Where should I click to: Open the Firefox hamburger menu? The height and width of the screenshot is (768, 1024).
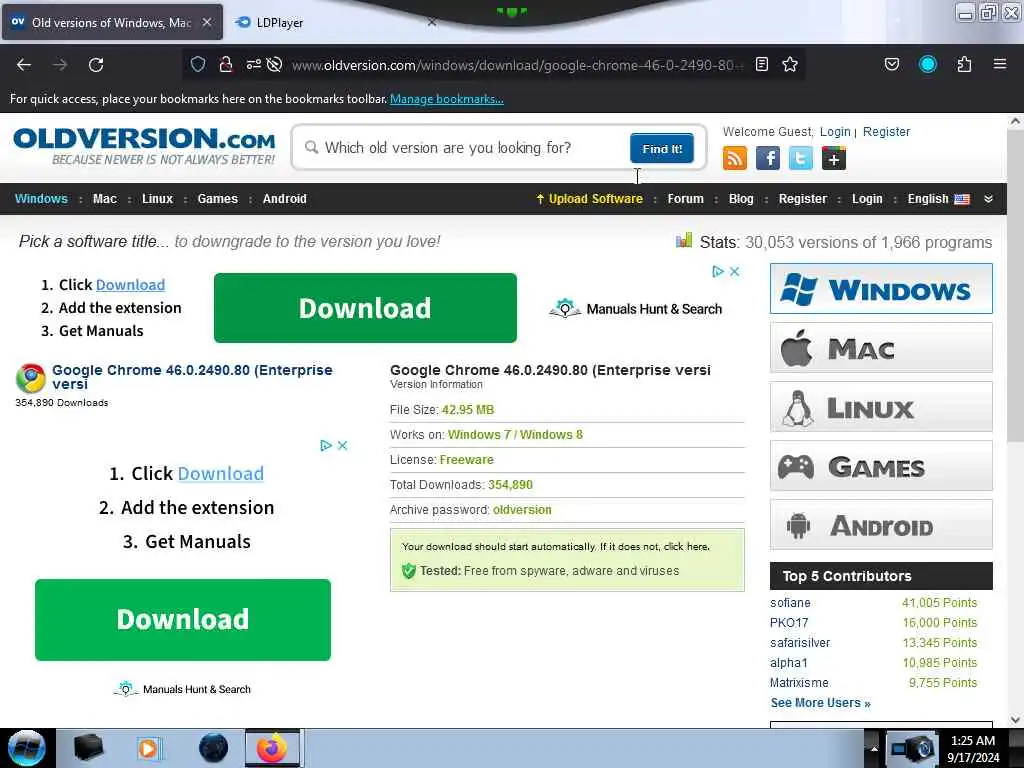pos(1000,64)
